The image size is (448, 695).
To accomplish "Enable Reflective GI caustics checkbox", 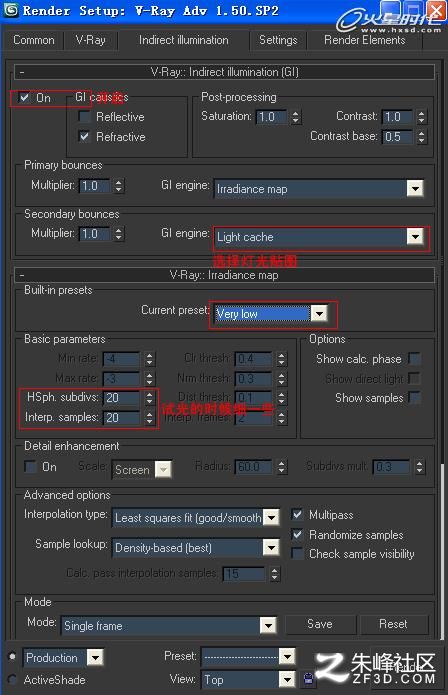I will pos(84,117).
